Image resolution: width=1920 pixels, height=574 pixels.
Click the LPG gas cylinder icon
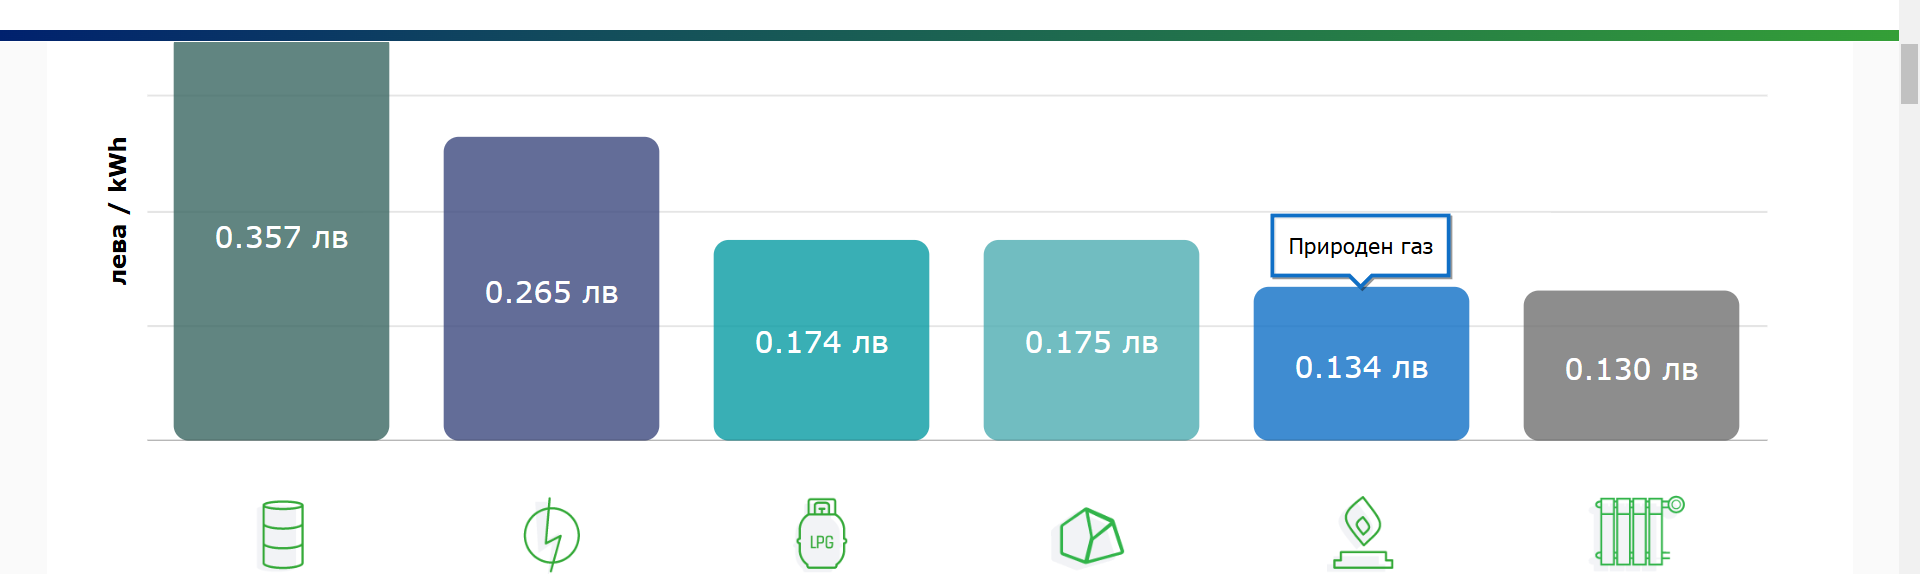click(x=822, y=534)
